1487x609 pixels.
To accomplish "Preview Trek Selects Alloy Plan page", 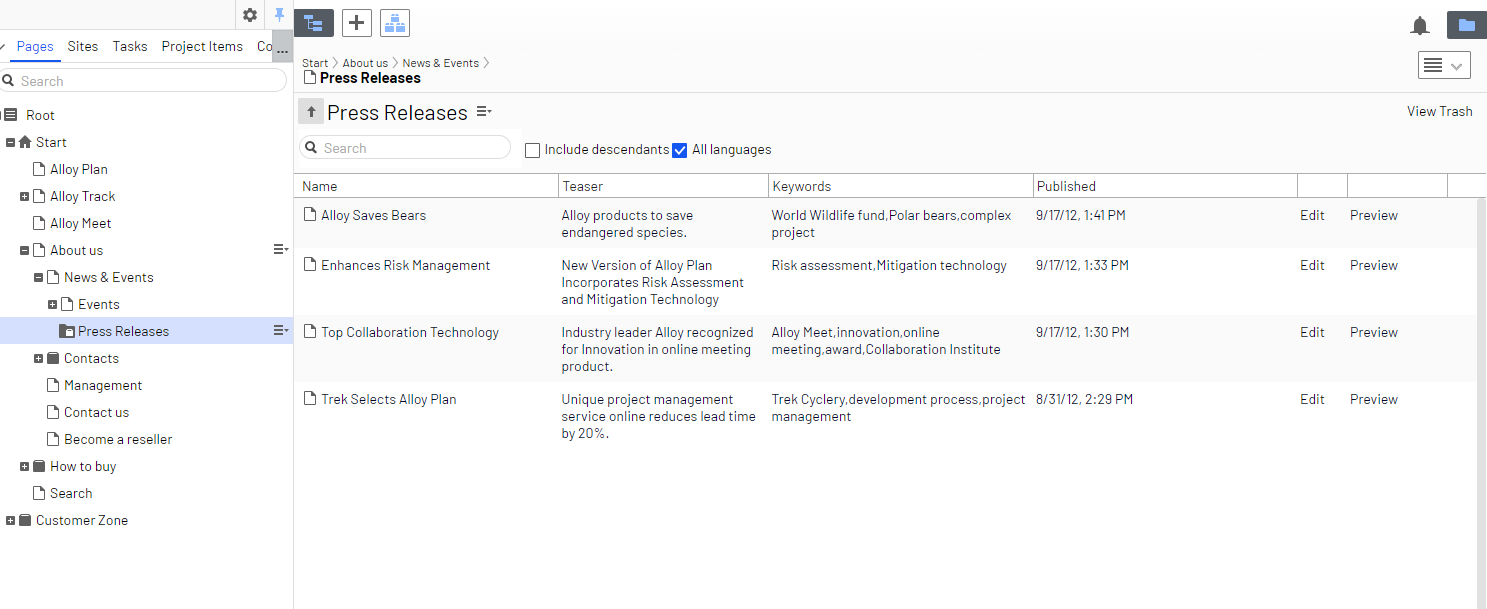I will click(1374, 399).
